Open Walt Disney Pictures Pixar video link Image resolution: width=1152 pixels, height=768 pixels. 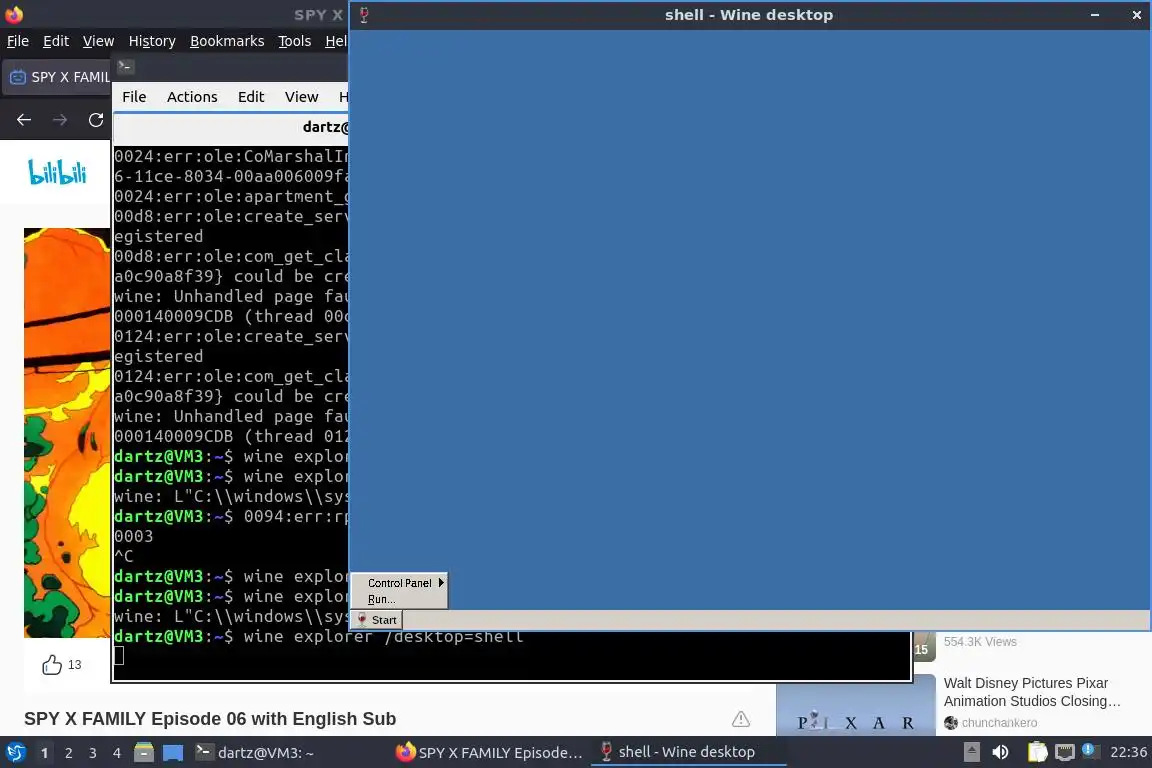tap(1032, 692)
